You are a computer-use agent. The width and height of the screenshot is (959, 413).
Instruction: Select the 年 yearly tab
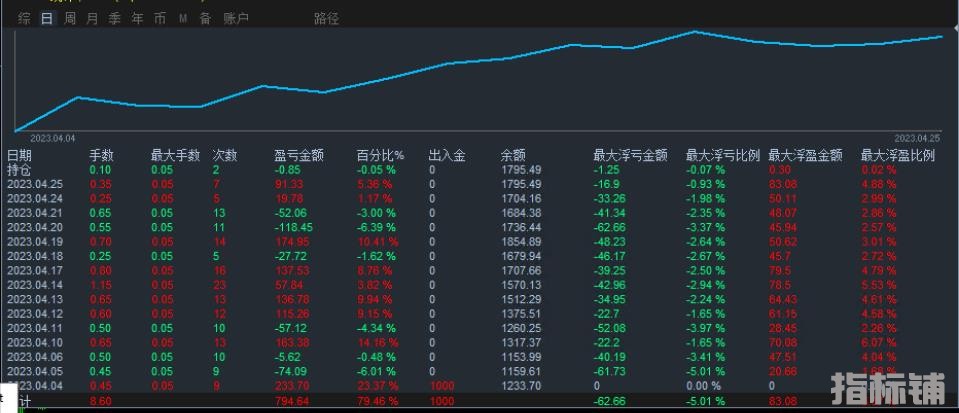click(x=137, y=18)
